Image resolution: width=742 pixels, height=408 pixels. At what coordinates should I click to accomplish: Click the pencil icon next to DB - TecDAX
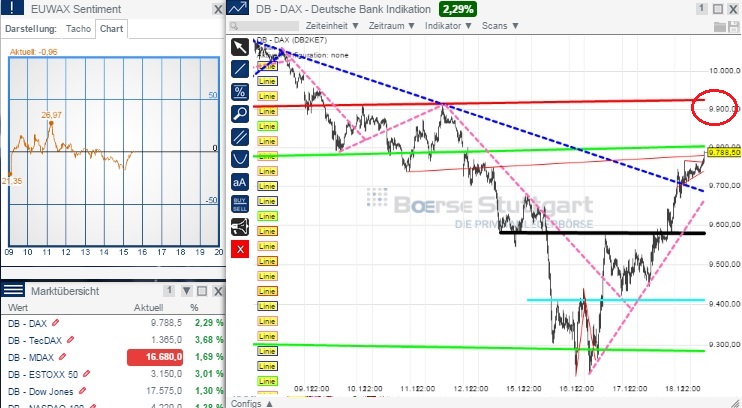(x=71, y=340)
